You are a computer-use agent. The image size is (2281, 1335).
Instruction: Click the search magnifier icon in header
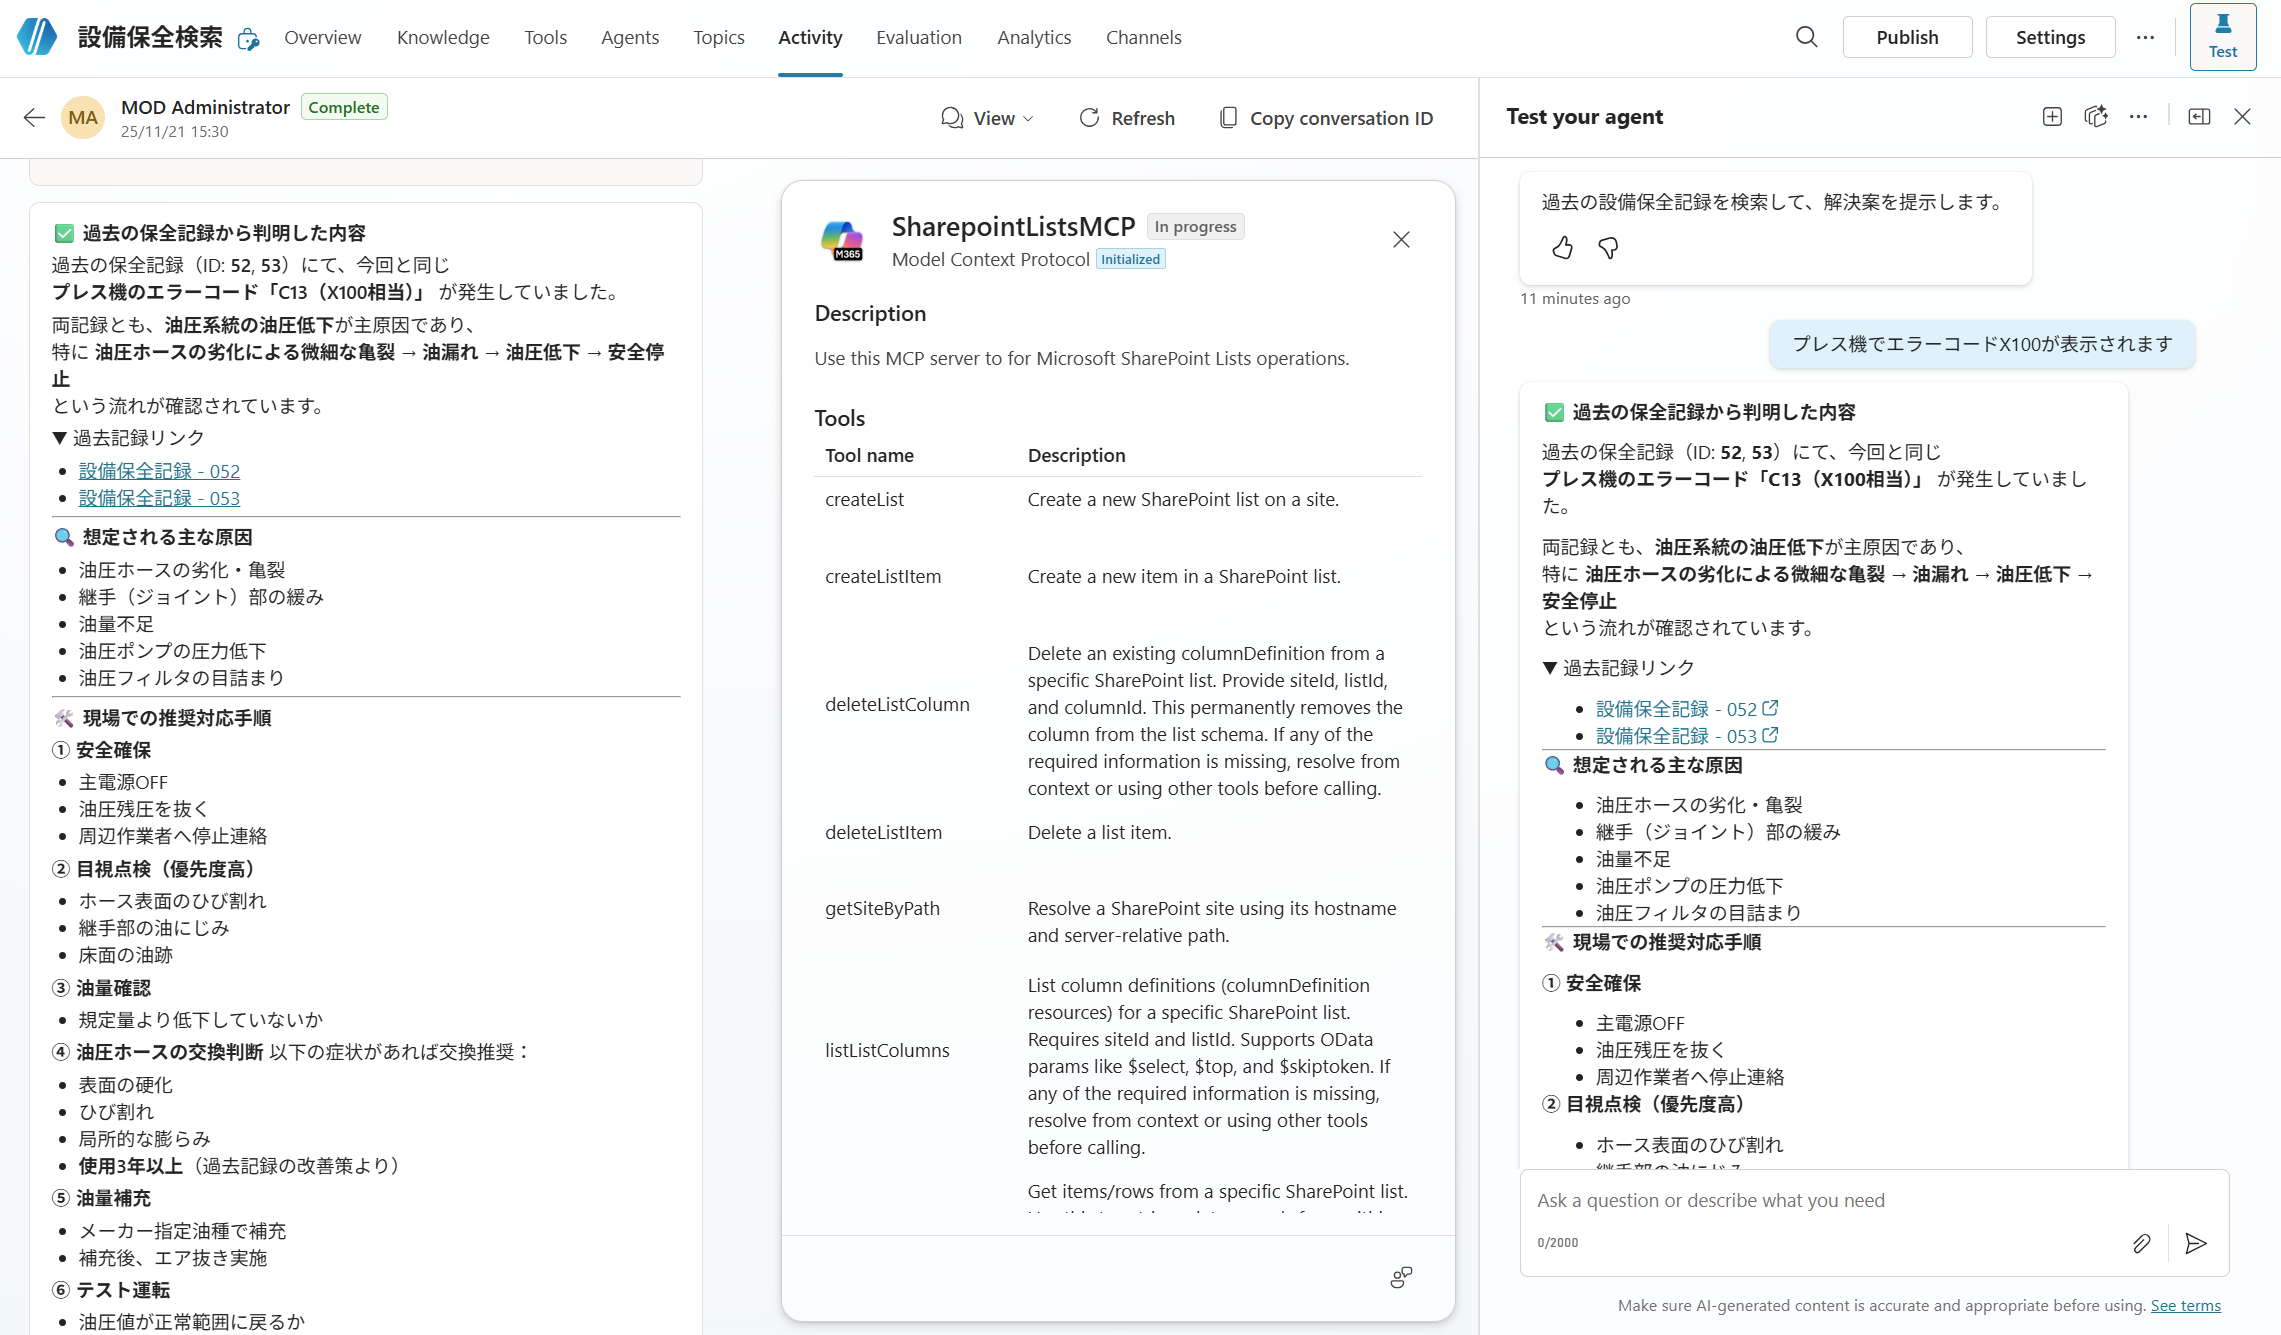click(1806, 37)
